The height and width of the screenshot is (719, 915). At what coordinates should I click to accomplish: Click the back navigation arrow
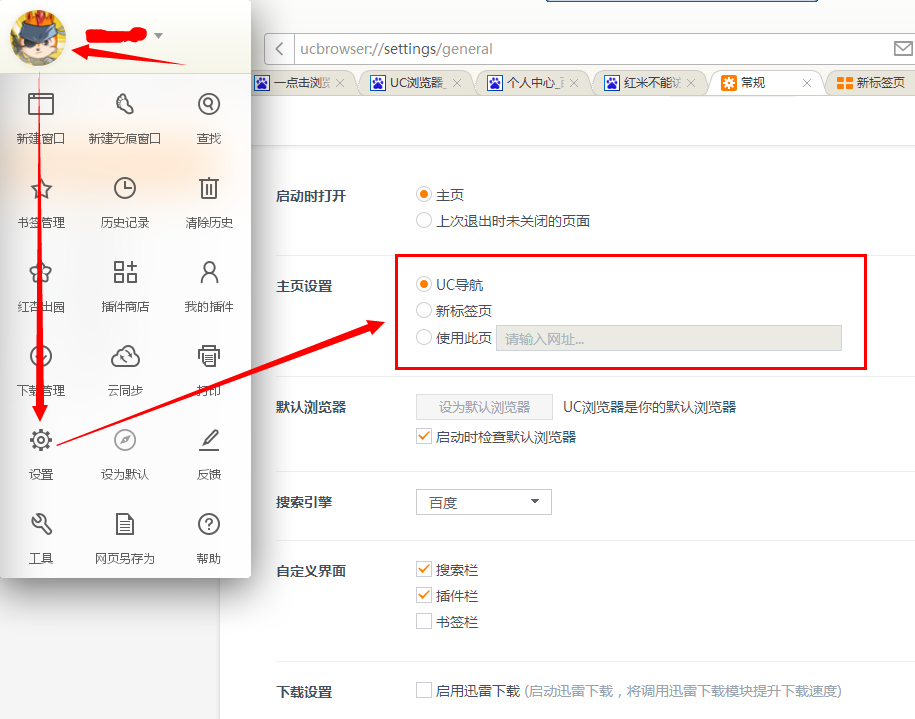point(280,49)
